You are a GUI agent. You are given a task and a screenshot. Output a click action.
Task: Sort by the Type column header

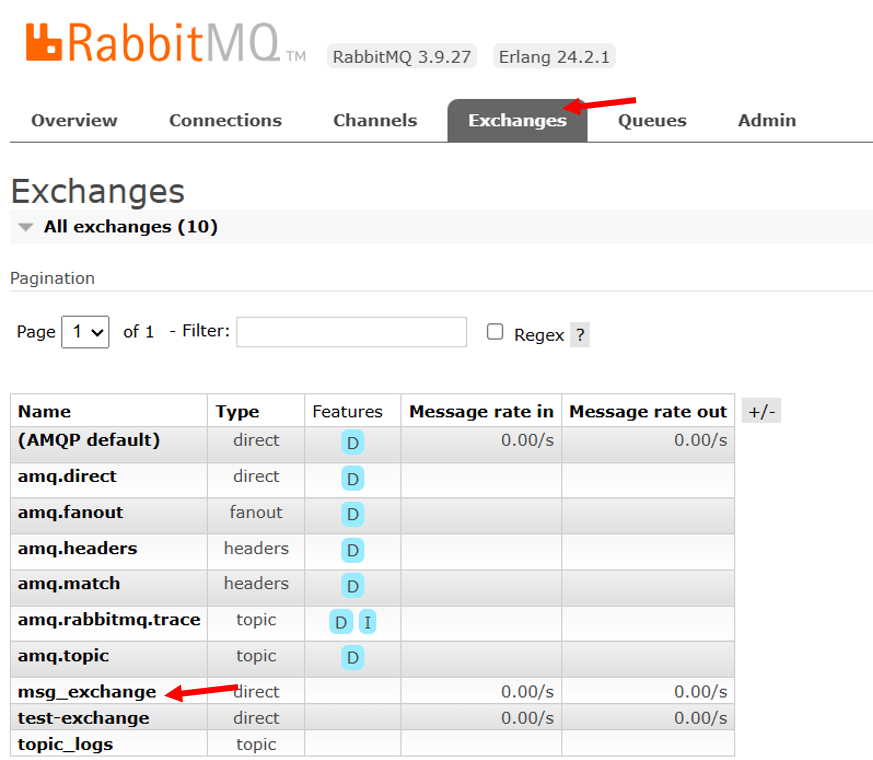238,411
